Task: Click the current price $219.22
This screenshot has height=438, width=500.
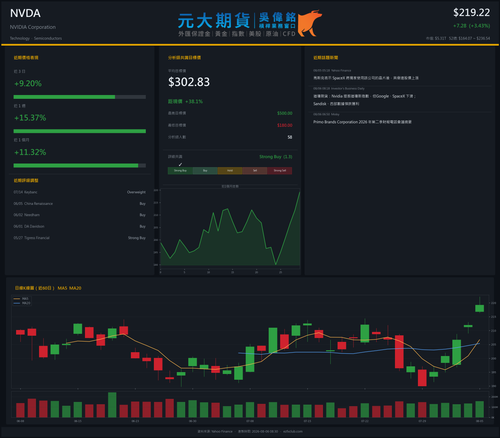Action: [x=471, y=13]
